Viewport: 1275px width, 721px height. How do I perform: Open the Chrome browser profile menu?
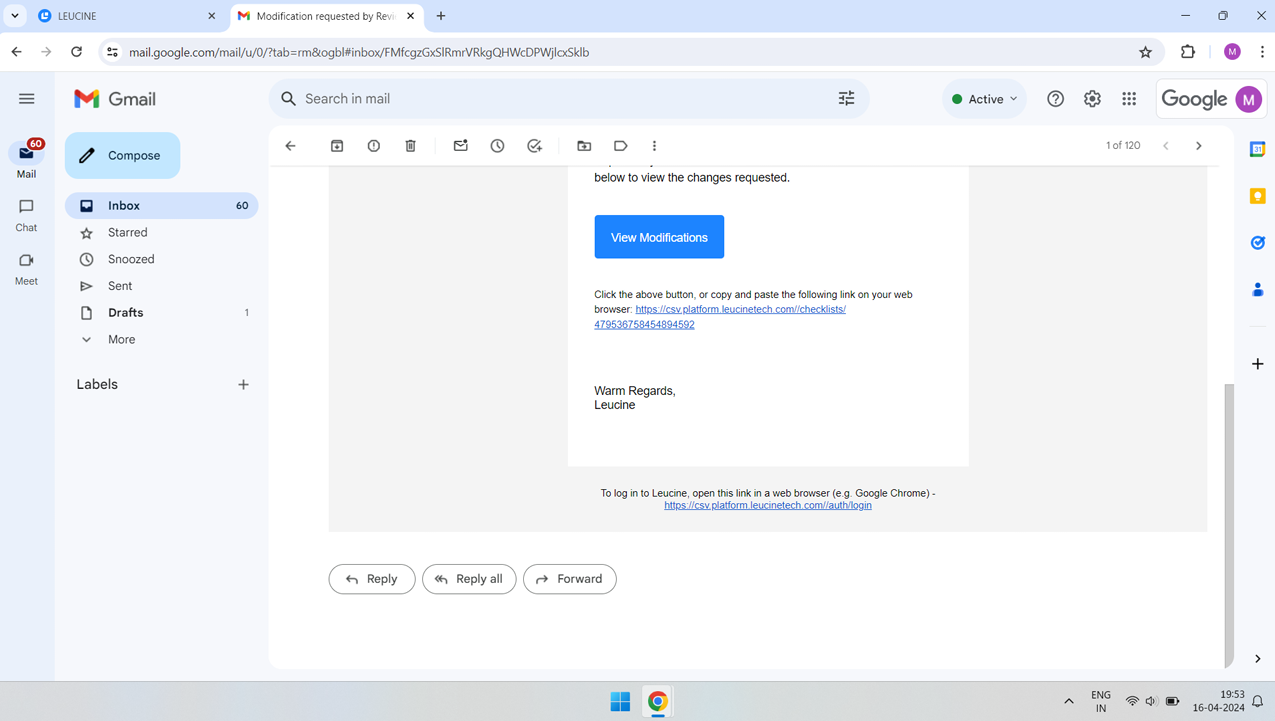1231,51
